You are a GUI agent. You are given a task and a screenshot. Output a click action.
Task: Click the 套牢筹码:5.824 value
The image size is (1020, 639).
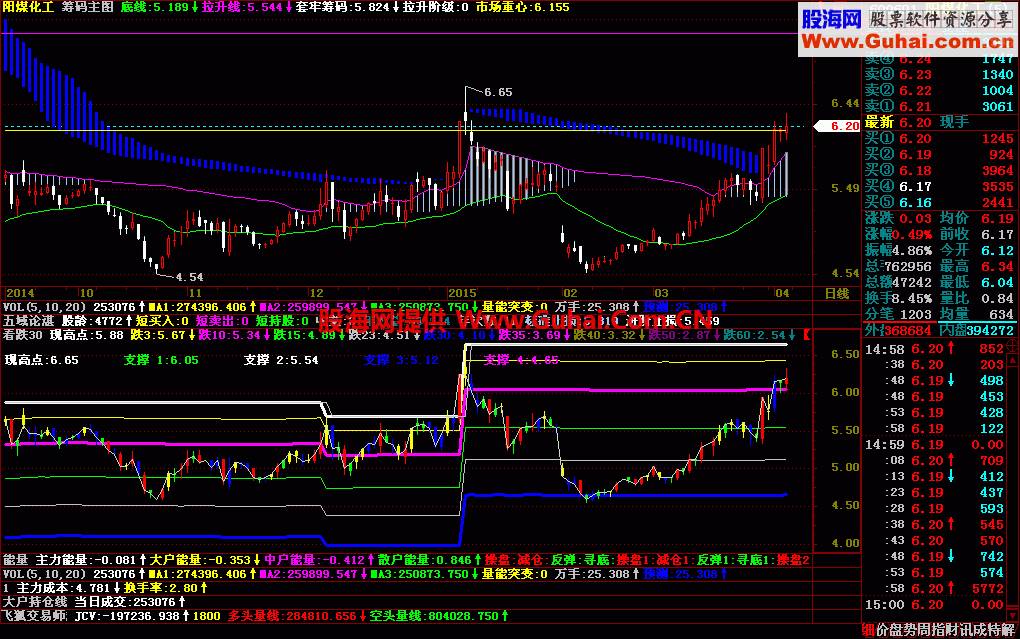(342, 7)
